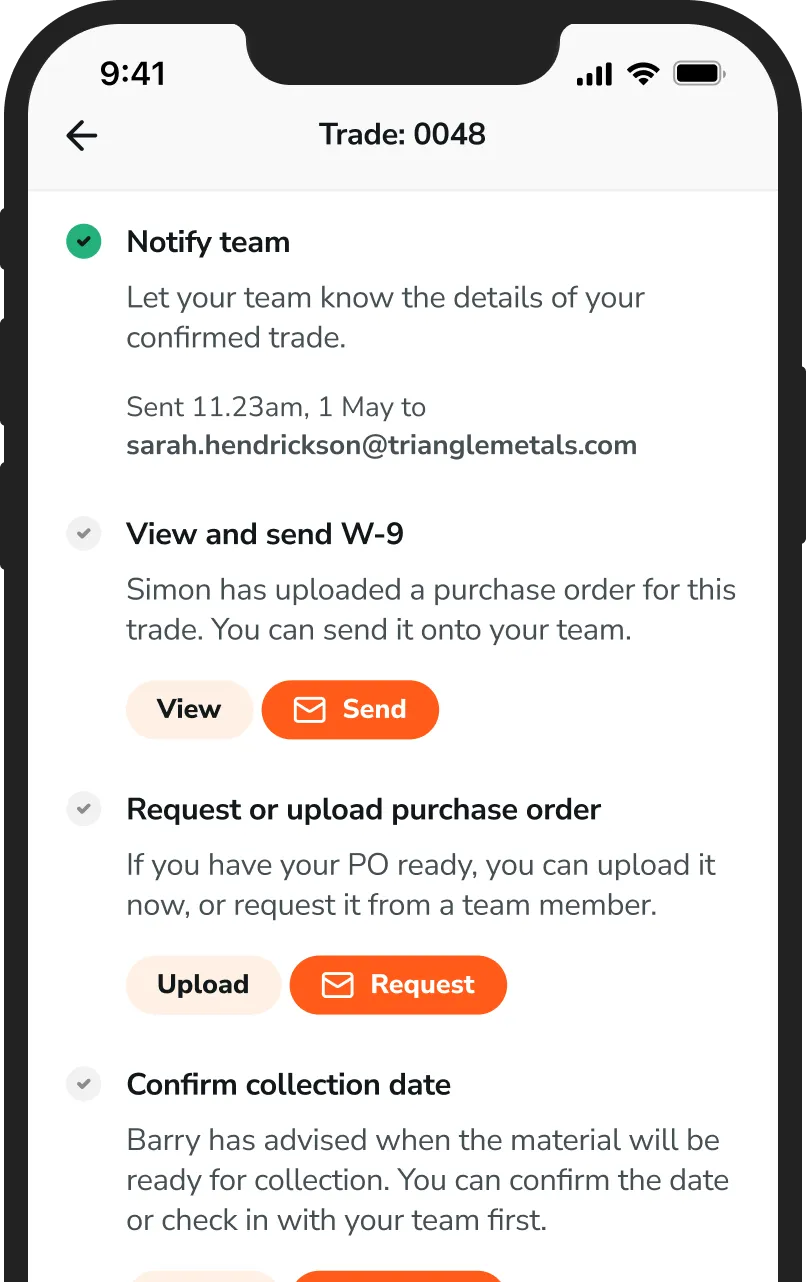
Task: Request purchase order from team member
Action: coord(398,985)
